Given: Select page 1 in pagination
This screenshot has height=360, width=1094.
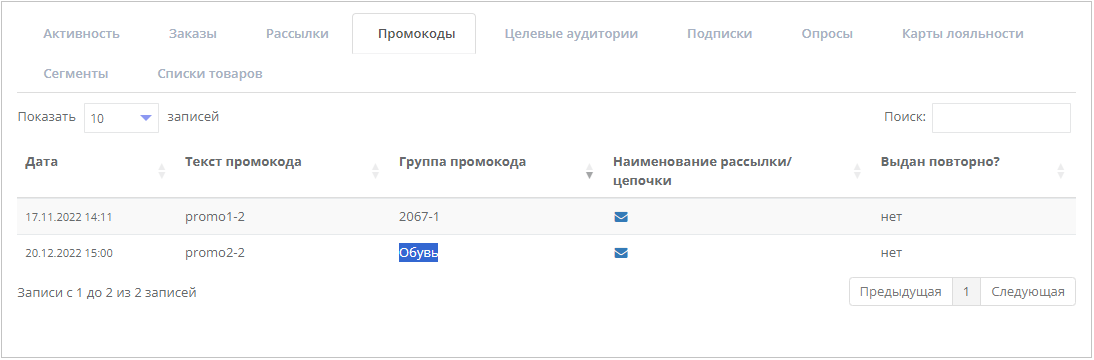Looking at the screenshot, I should [x=966, y=292].
